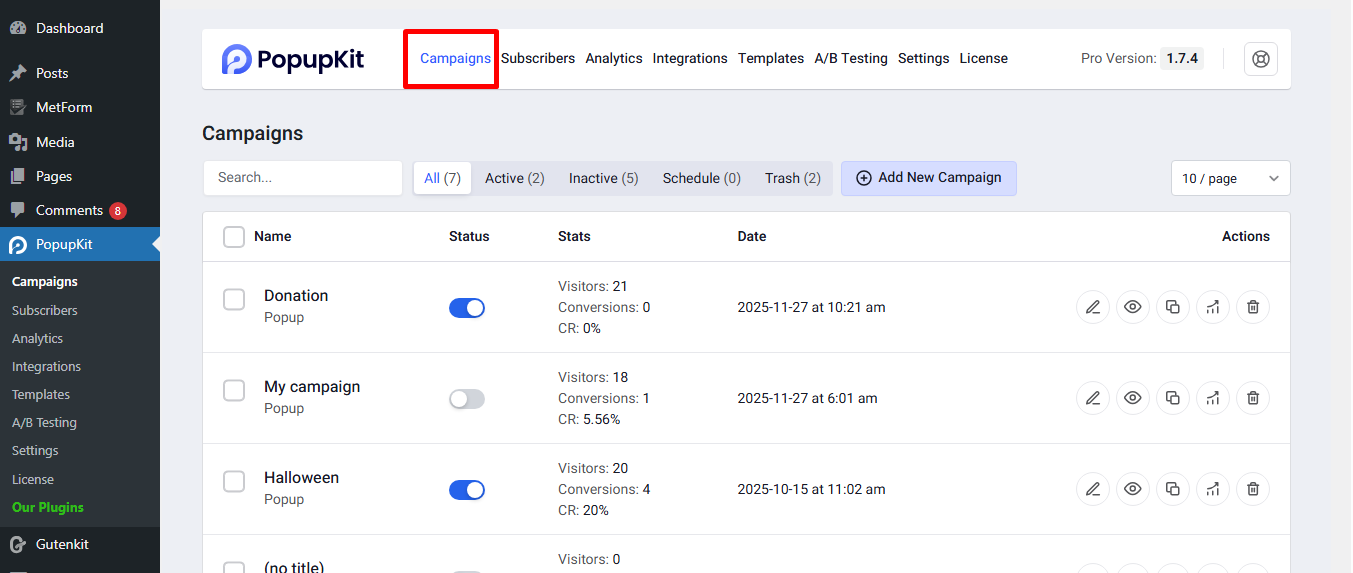Screen dimensions: 1353x573
Task: Click the PopupKit logo in the header
Action: pos(293,59)
